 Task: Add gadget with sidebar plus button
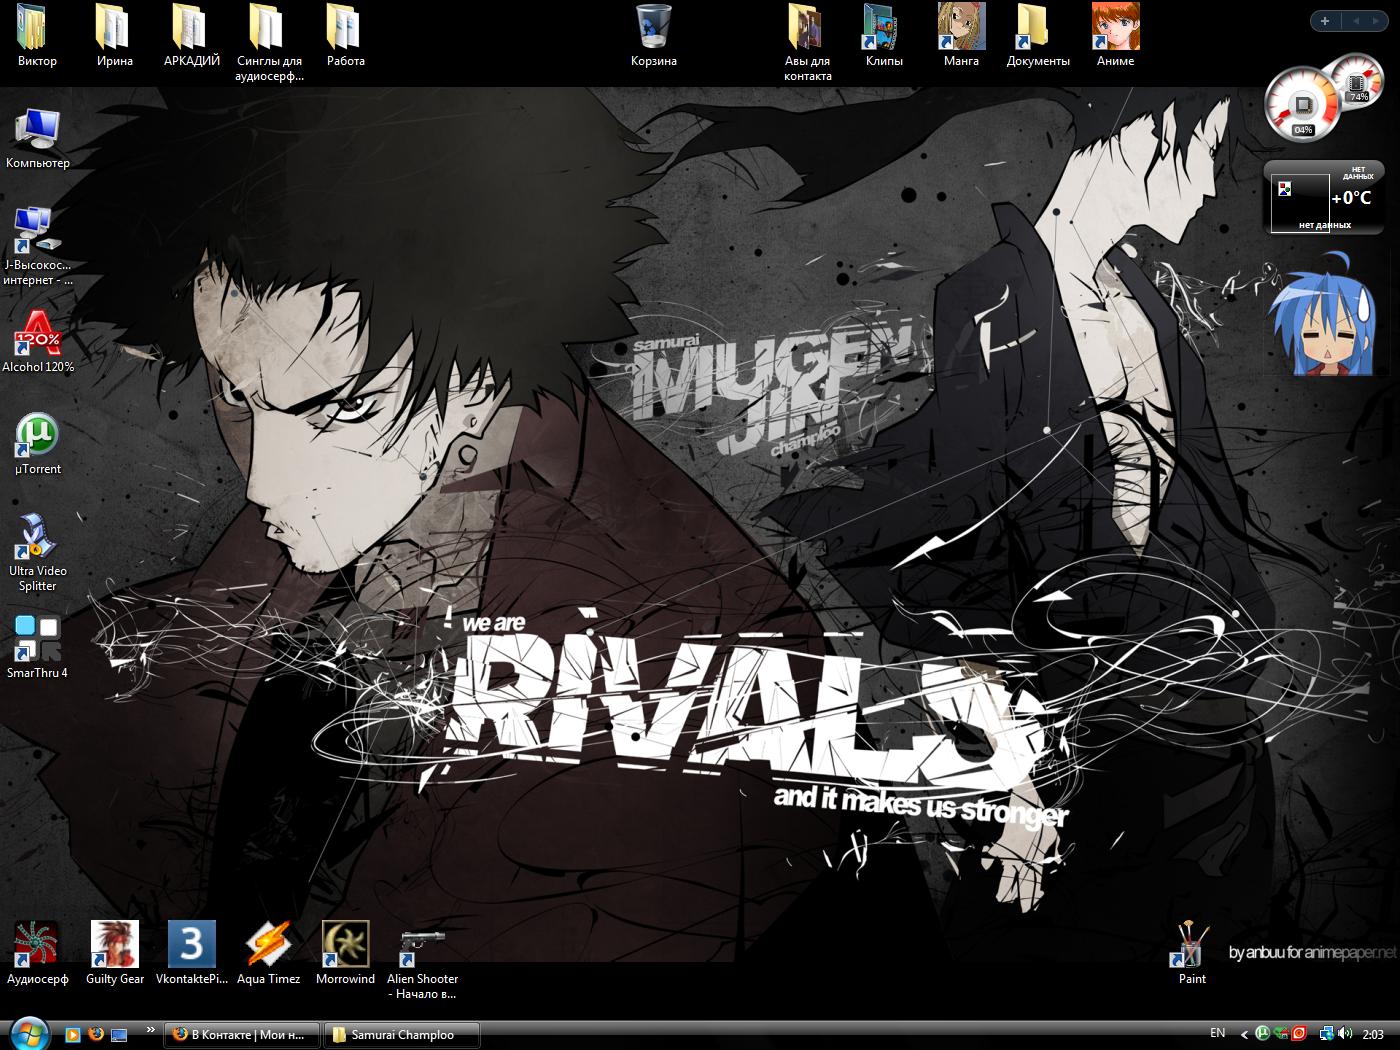coord(1324,20)
